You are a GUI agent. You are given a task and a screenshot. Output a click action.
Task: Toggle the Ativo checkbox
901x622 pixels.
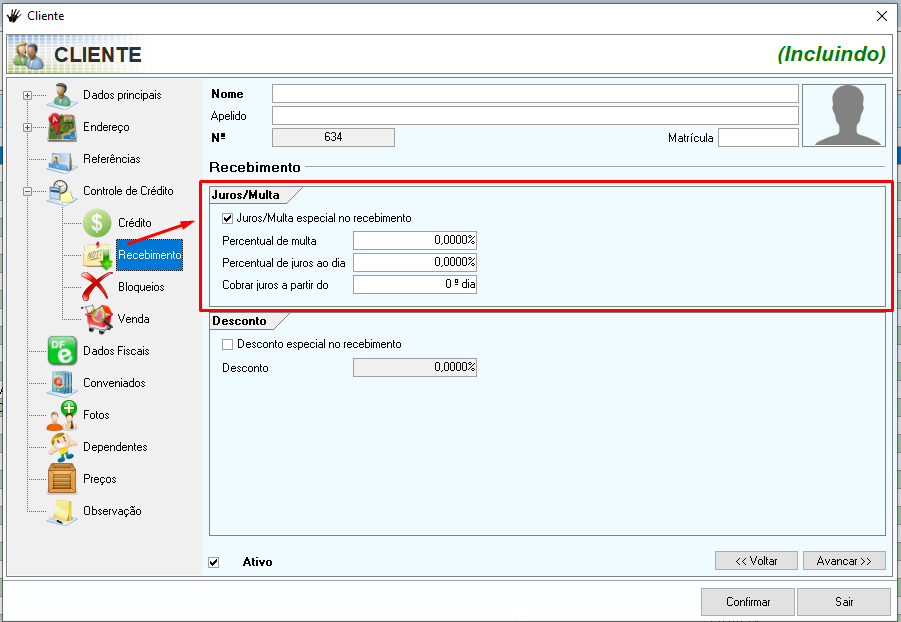click(214, 562)
